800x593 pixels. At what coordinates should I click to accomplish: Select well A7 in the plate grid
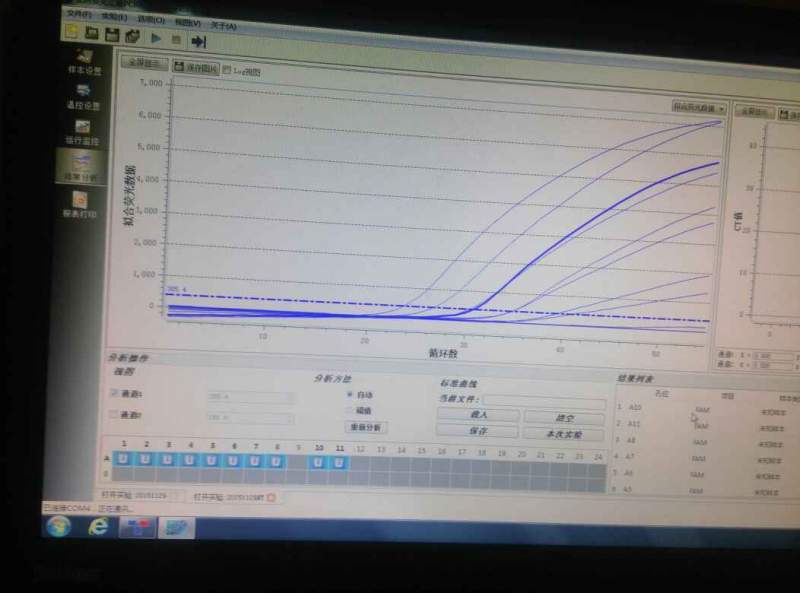coord(254,462)
